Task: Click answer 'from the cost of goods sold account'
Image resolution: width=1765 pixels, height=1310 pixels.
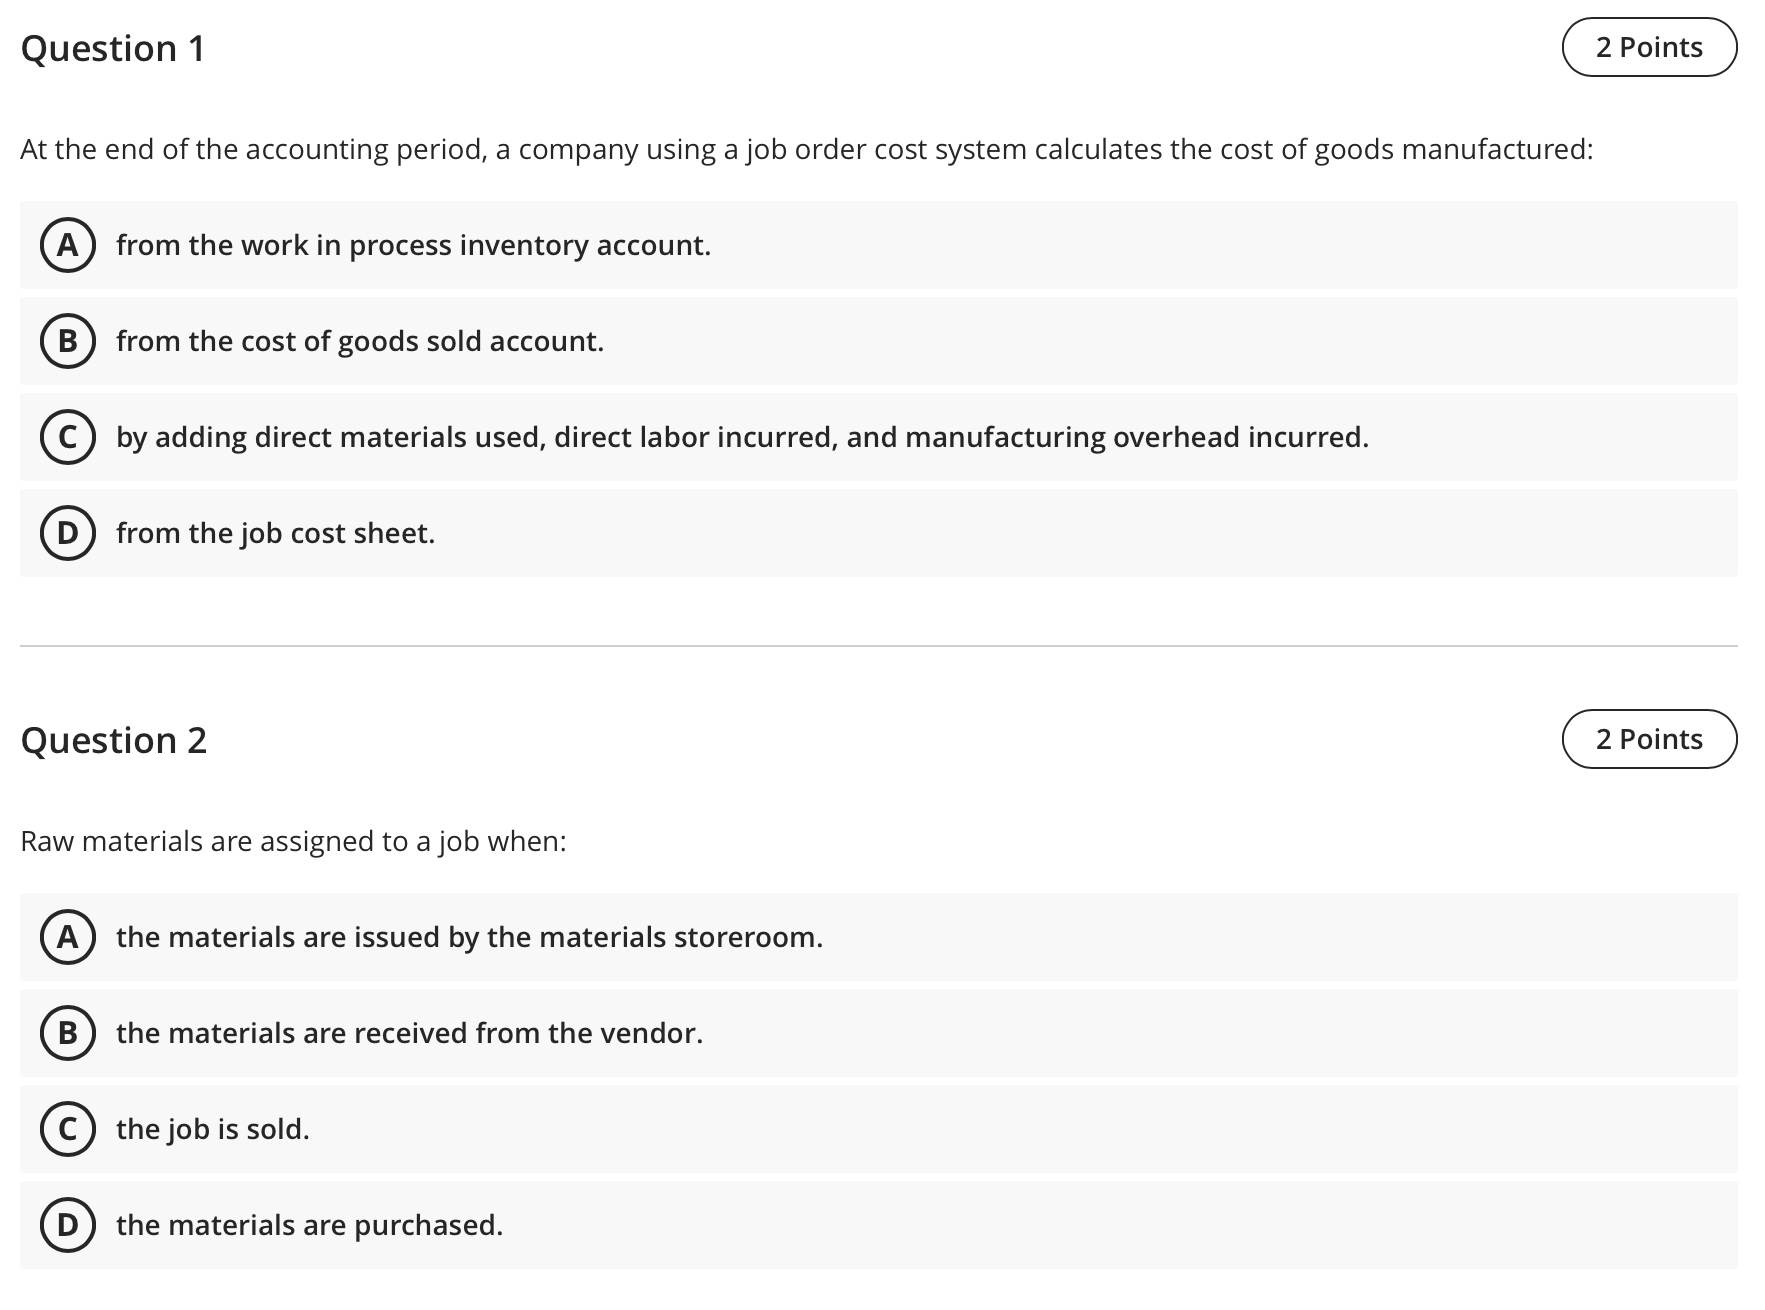Action: tap(360, 341)
